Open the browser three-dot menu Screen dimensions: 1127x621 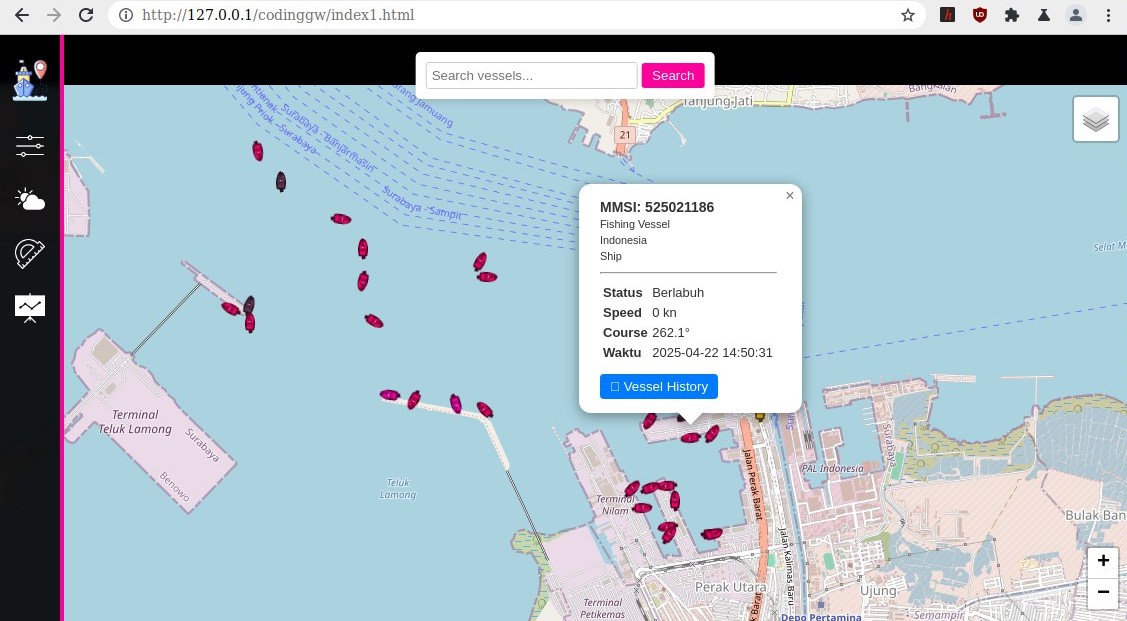[x=1108, y=15]
